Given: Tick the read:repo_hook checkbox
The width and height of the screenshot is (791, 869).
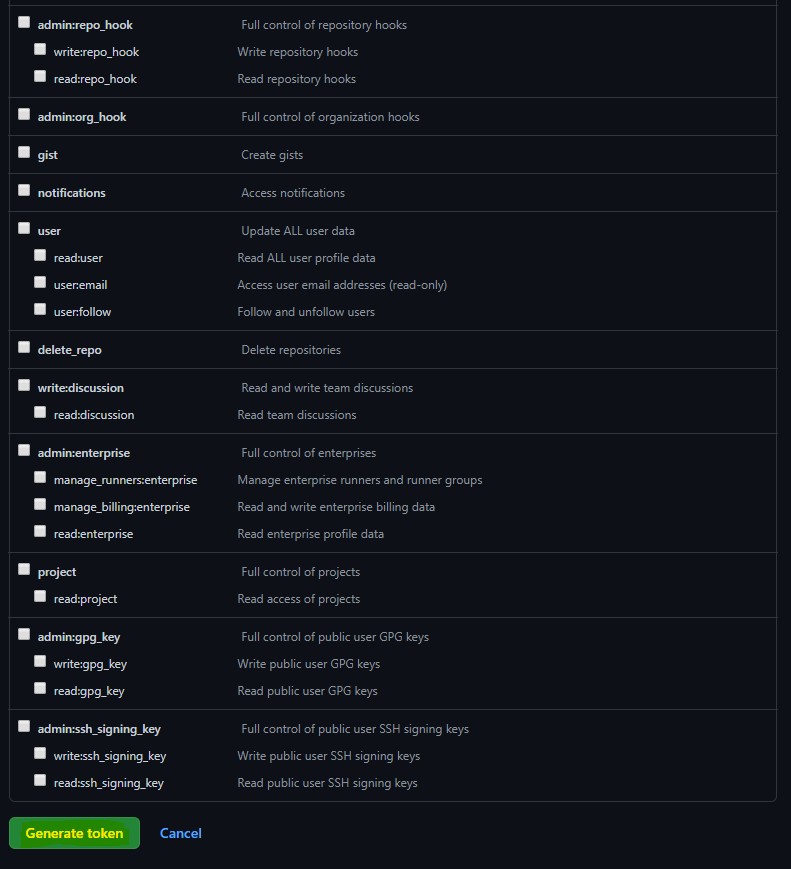Looking at the screenshot, I should tap(40, 76).
